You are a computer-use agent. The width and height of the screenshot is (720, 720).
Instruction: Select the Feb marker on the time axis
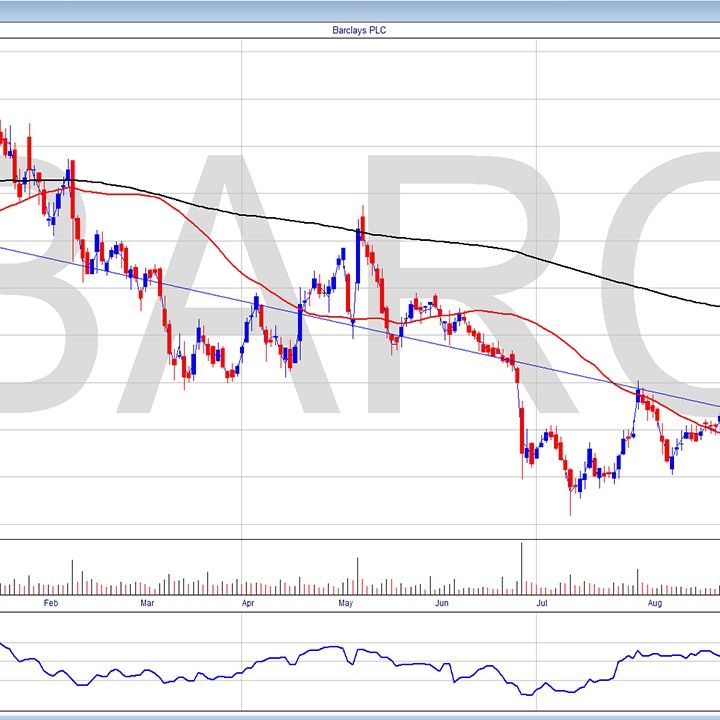point(51,604)
